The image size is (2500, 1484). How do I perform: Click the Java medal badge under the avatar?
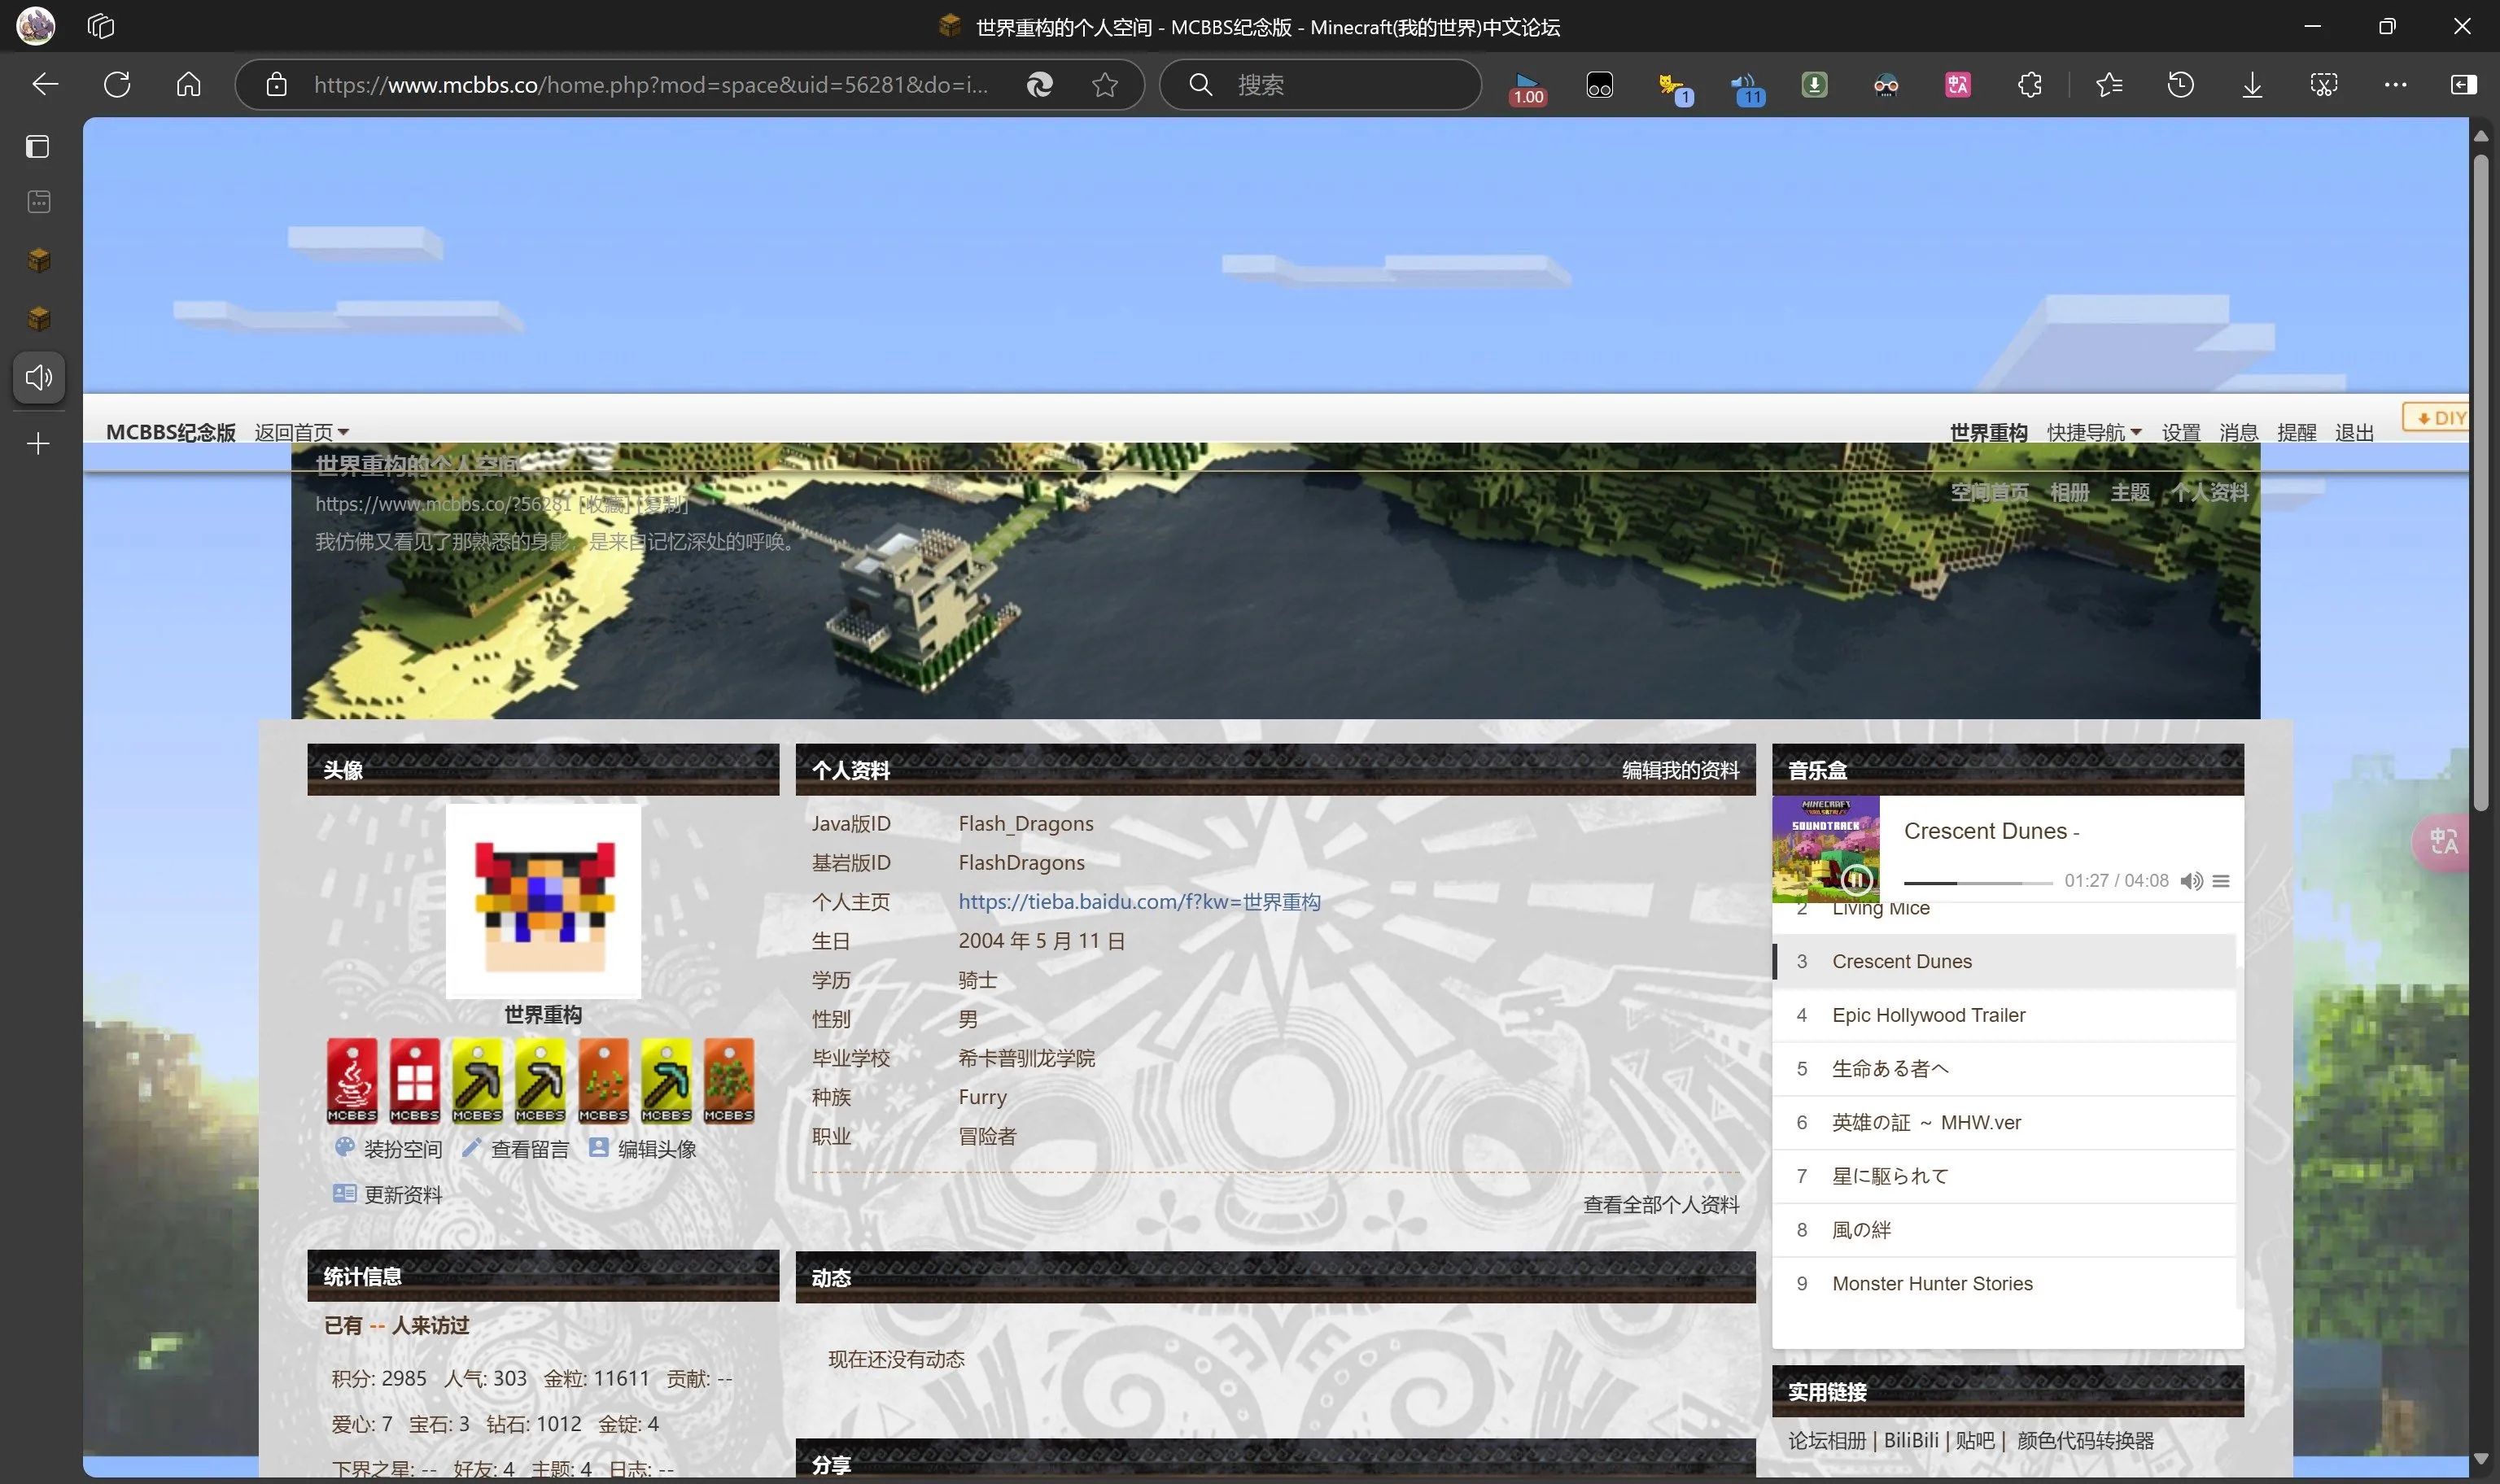pos(352,1081)
